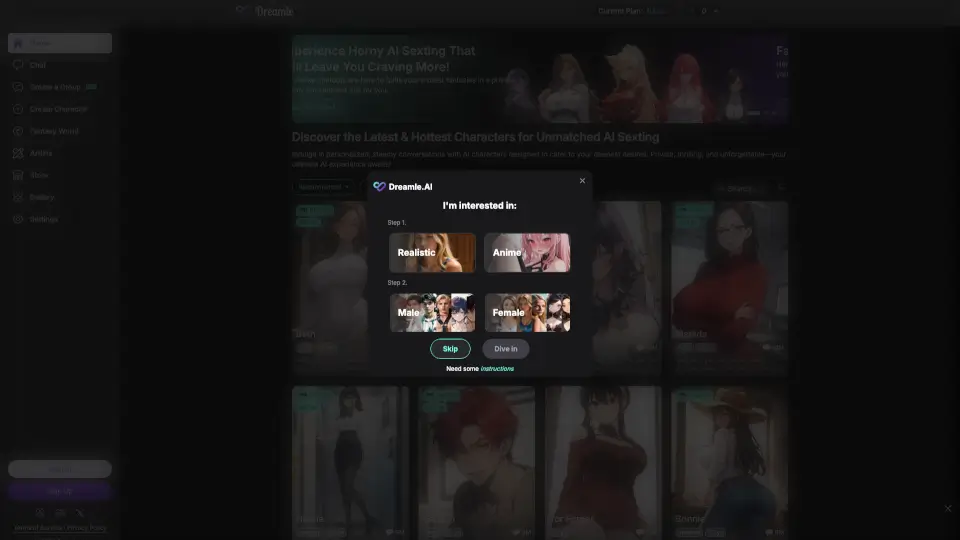Select the Realistic style option

coord(432,253)
